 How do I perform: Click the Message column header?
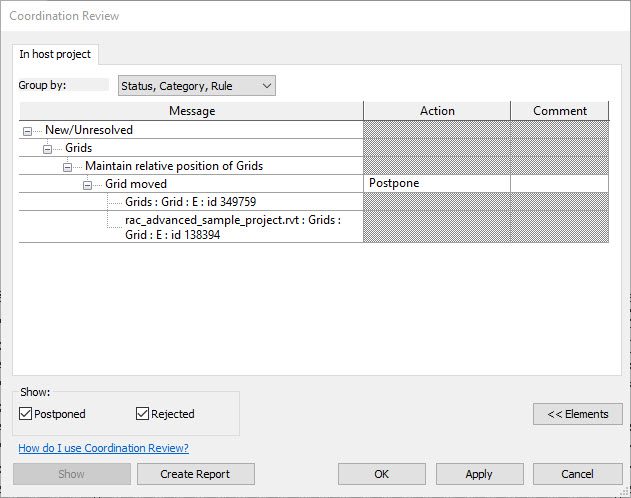coord(191,111)
